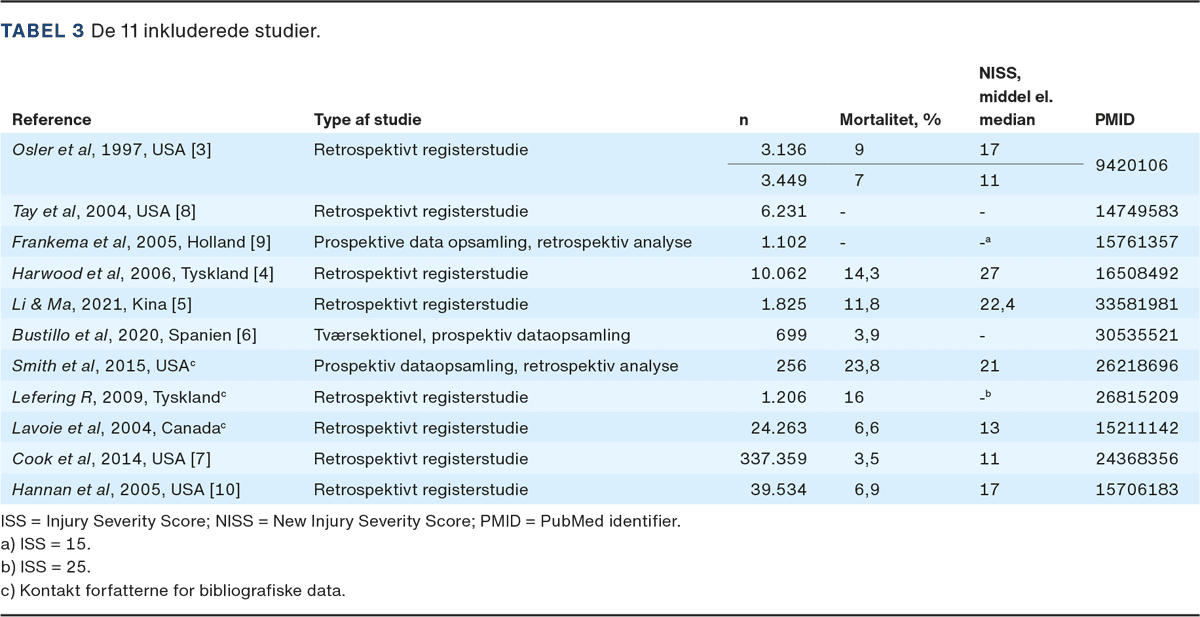The width and height of the screenshot is (1200, 617).
Task: Open PMID 14749583
Action: 1137,212
